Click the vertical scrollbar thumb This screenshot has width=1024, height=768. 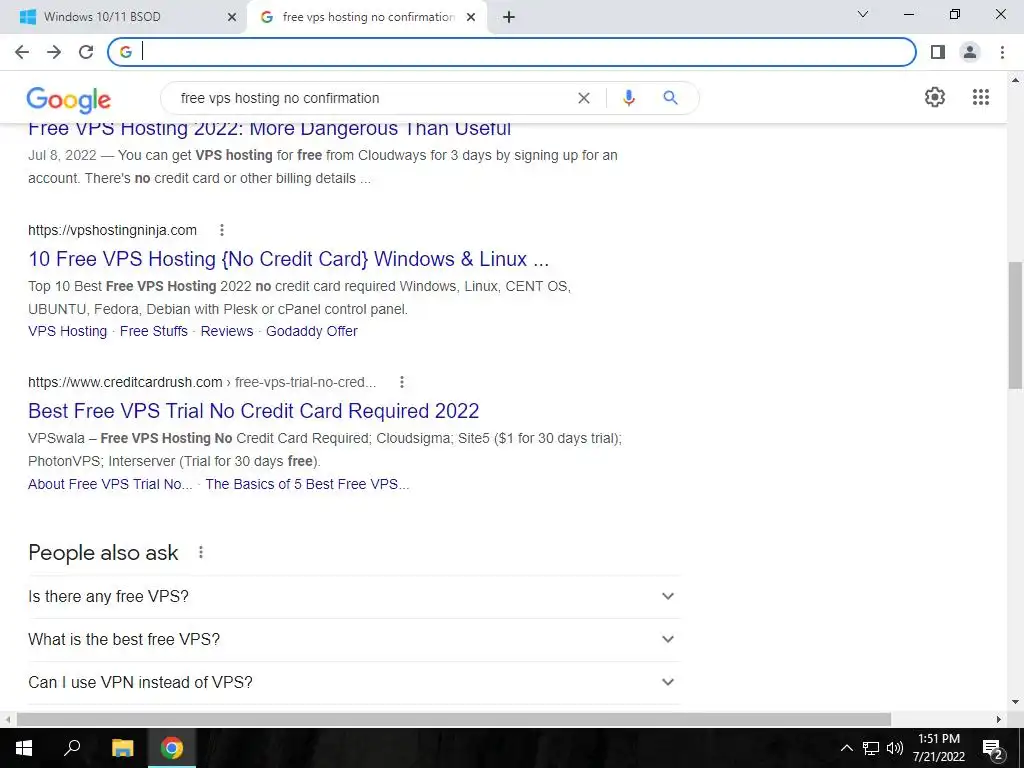point(1015,325)
